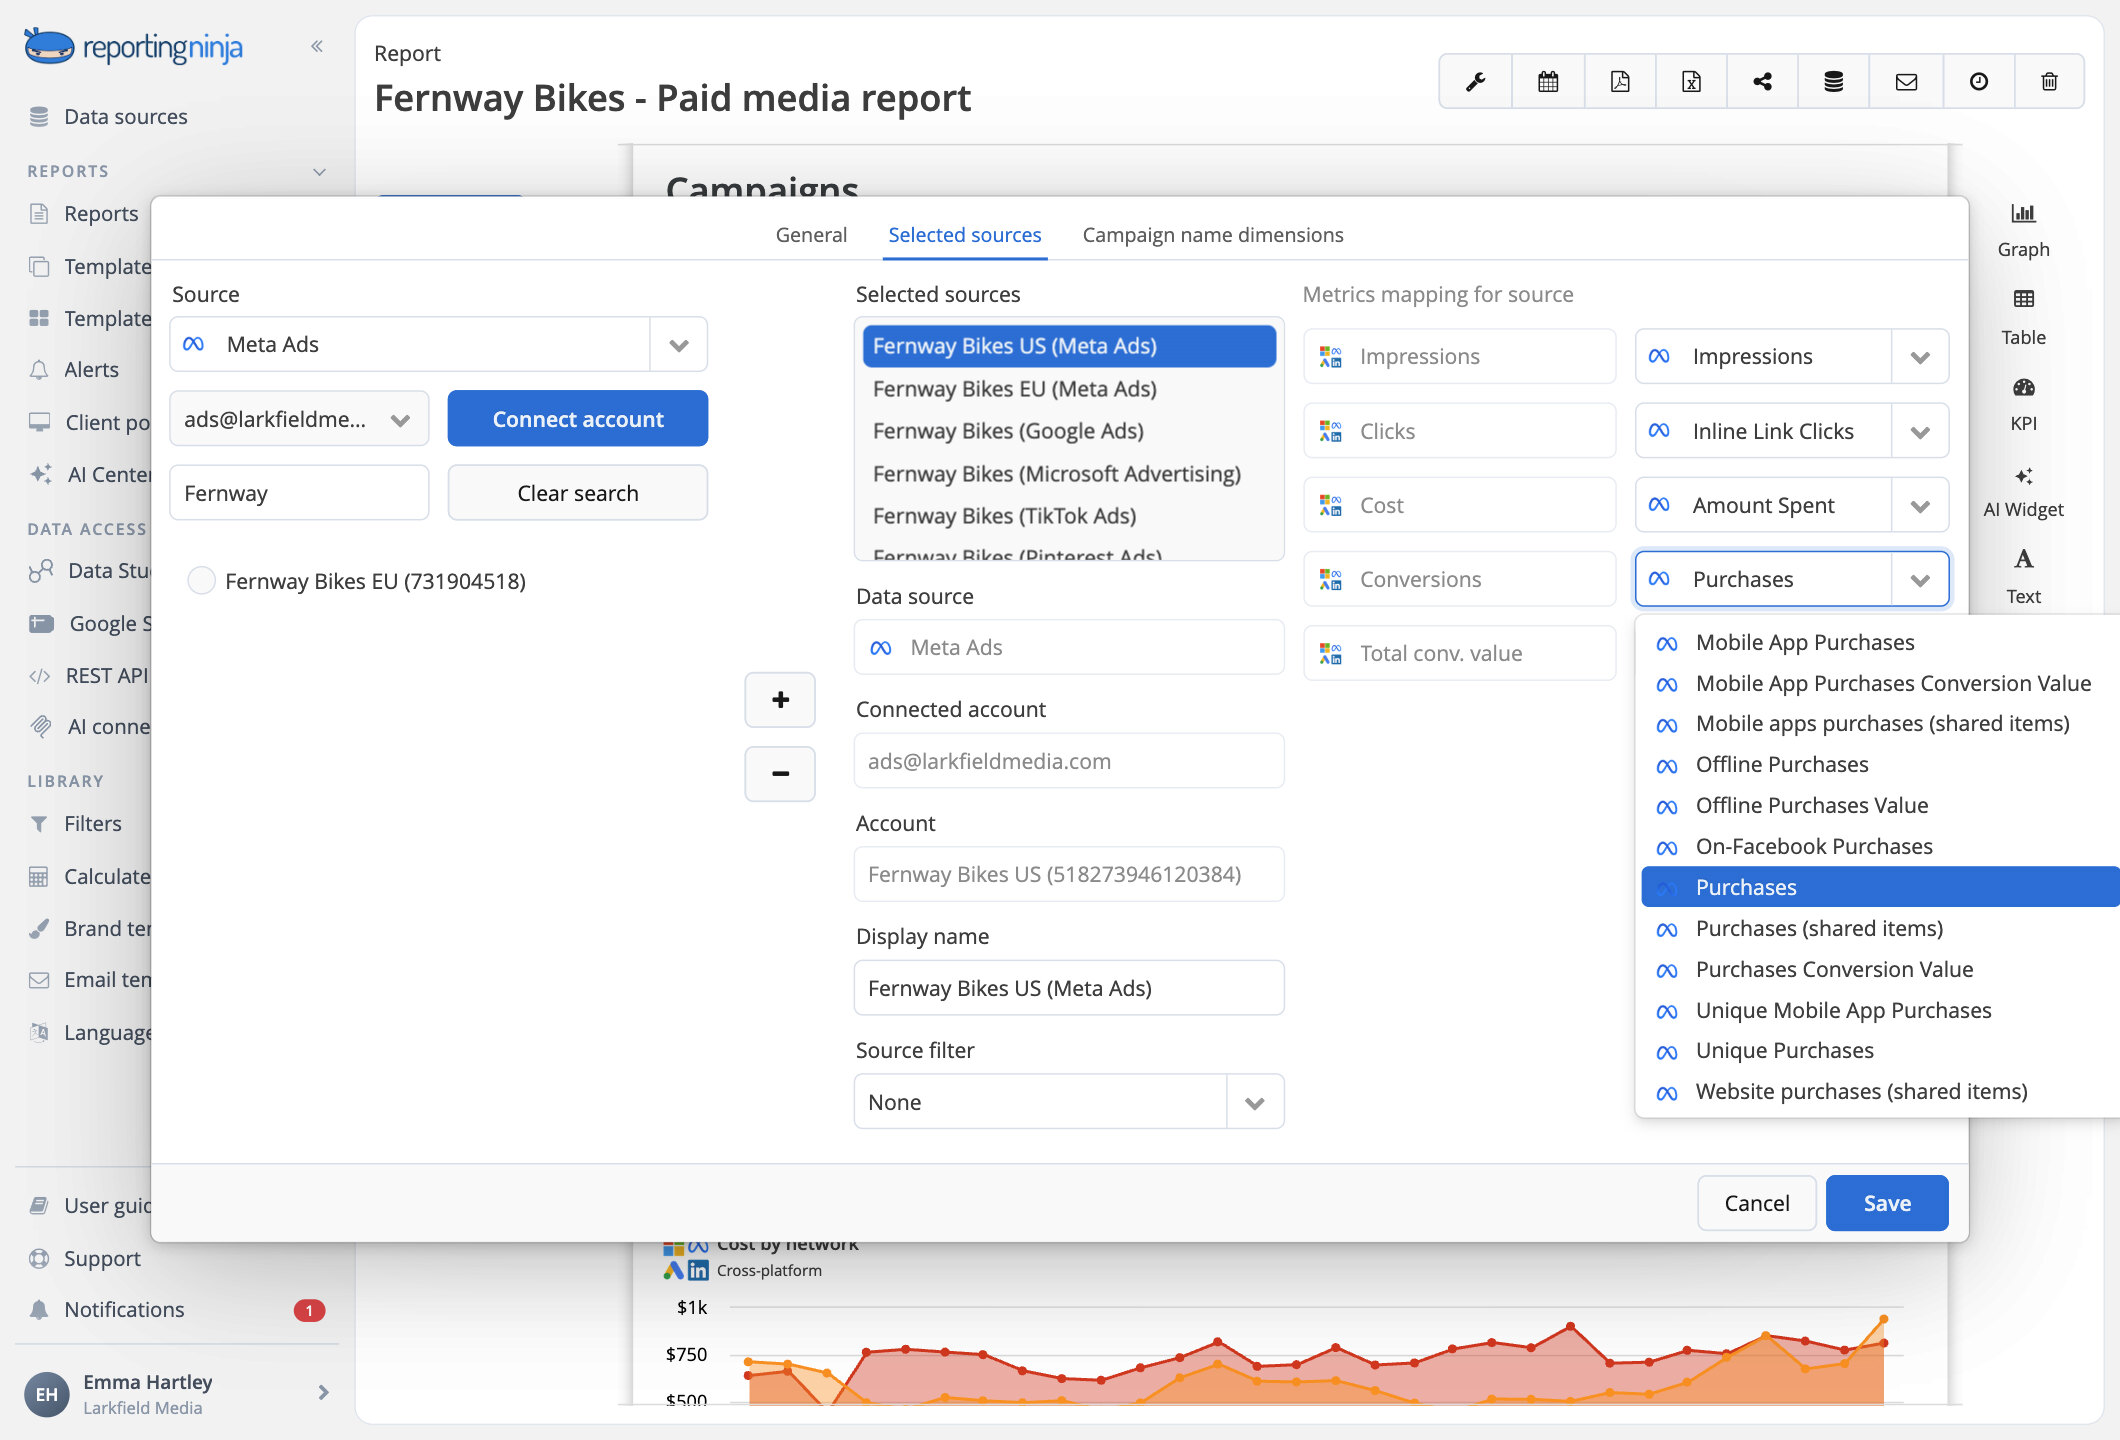This screenshot has width=2120, height=1440.
Task: Click the Clear search button
Action: [x=578, y=493]
